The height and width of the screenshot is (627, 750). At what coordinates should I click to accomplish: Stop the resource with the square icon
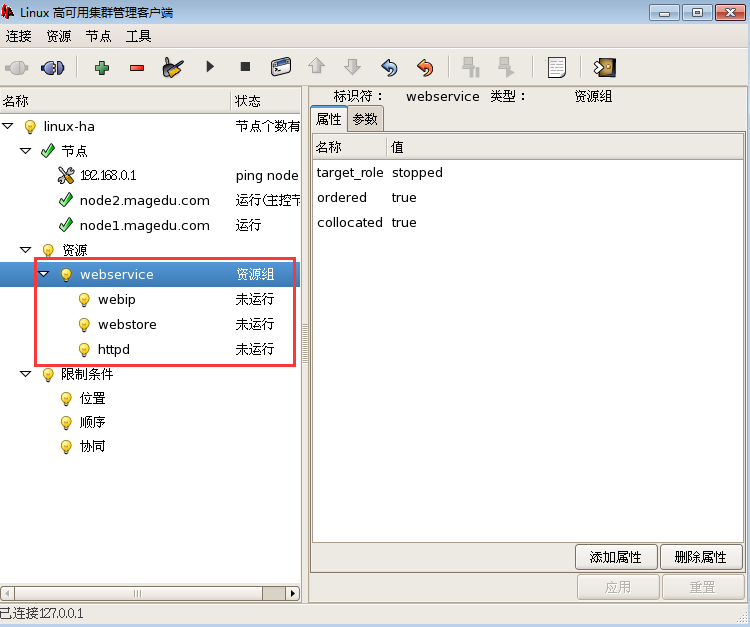tap(245, 67)
